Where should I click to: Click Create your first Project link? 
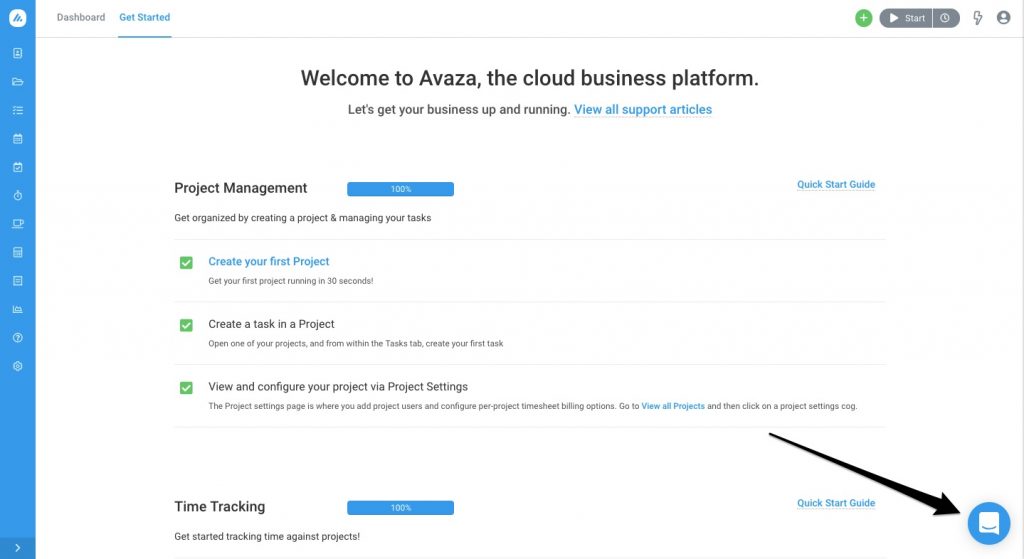268,261
